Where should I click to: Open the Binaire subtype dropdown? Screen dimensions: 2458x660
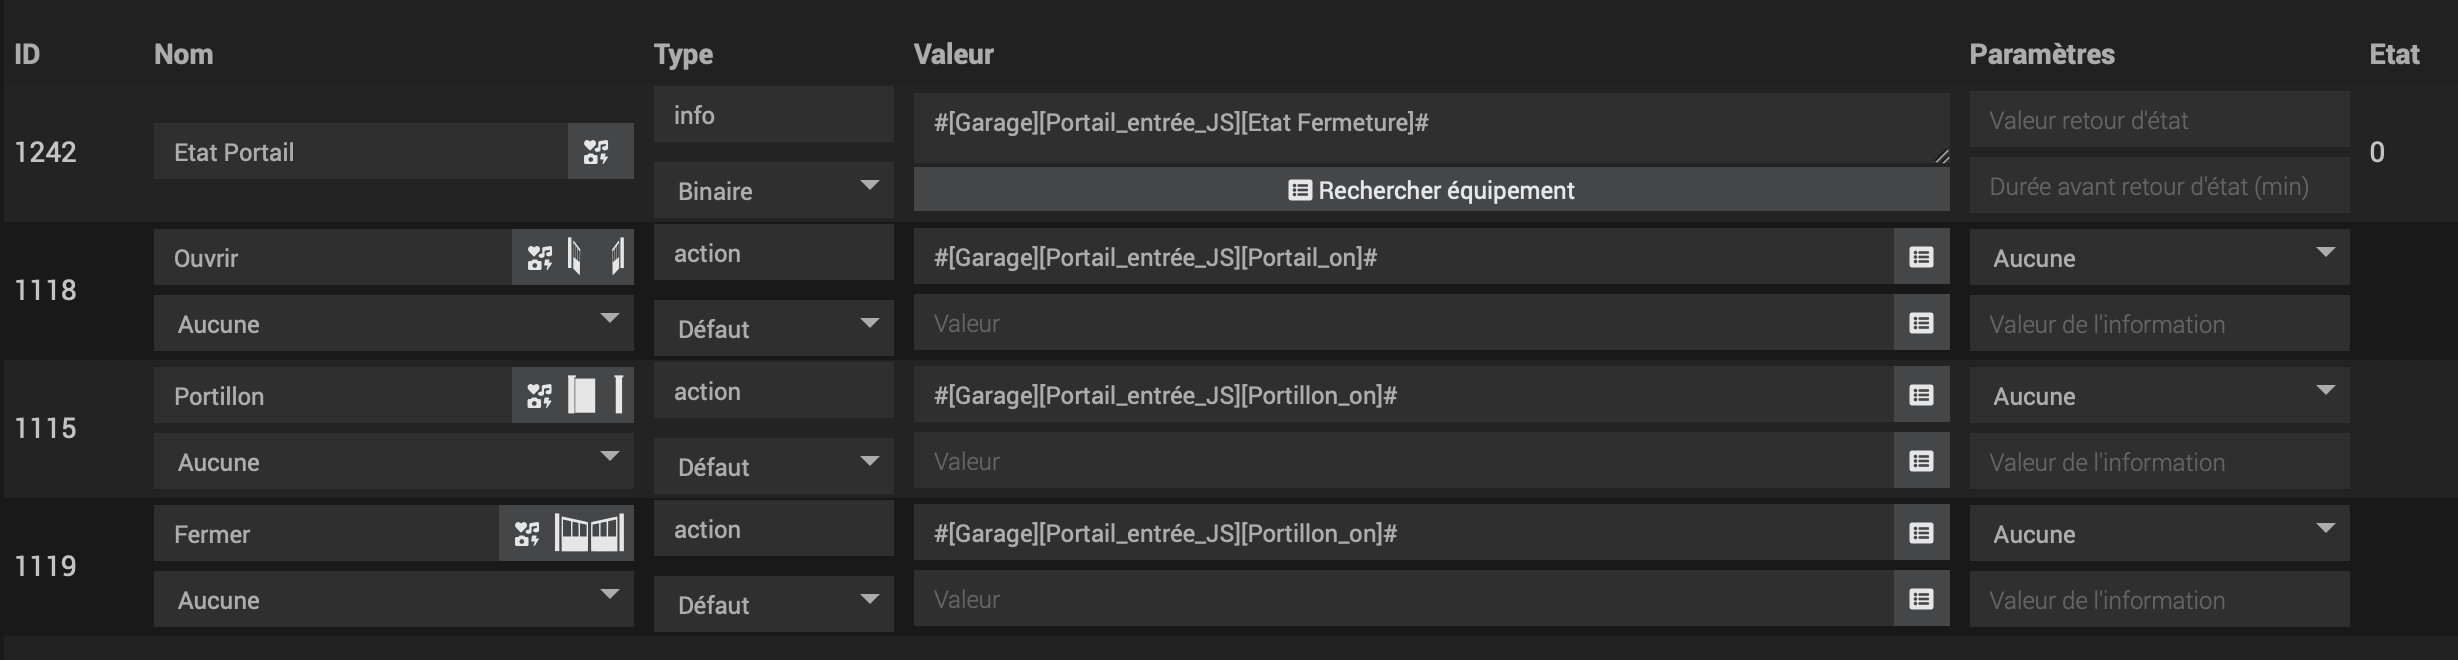coord(774,190)
